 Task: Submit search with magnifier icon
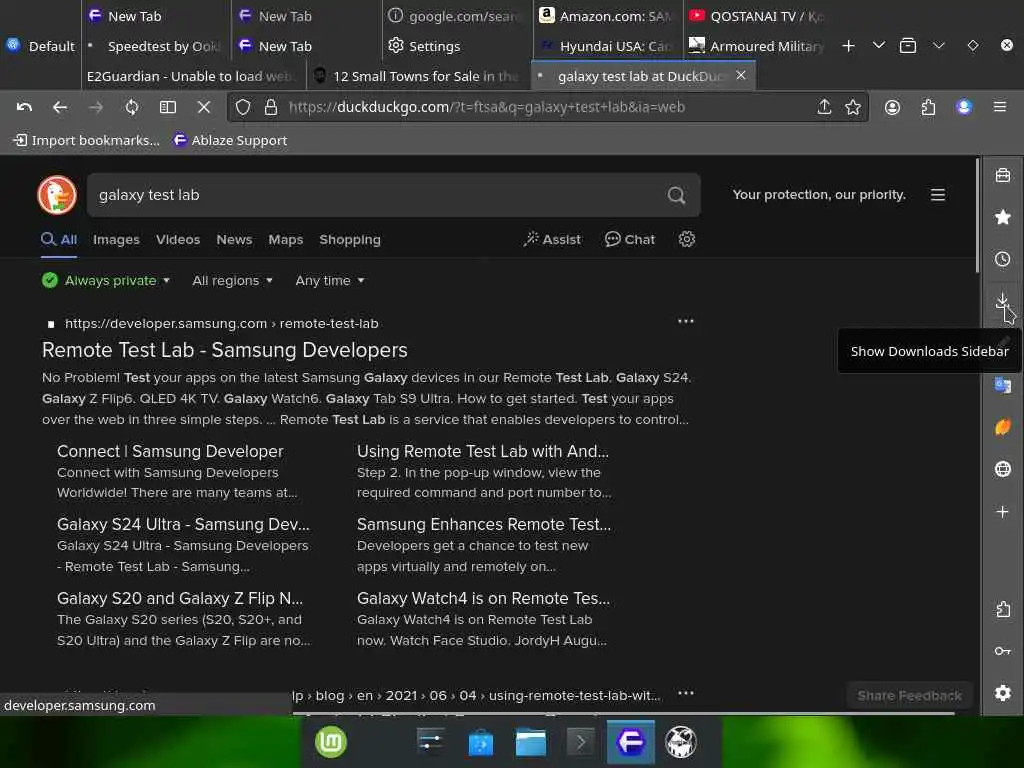coord(676,195)
